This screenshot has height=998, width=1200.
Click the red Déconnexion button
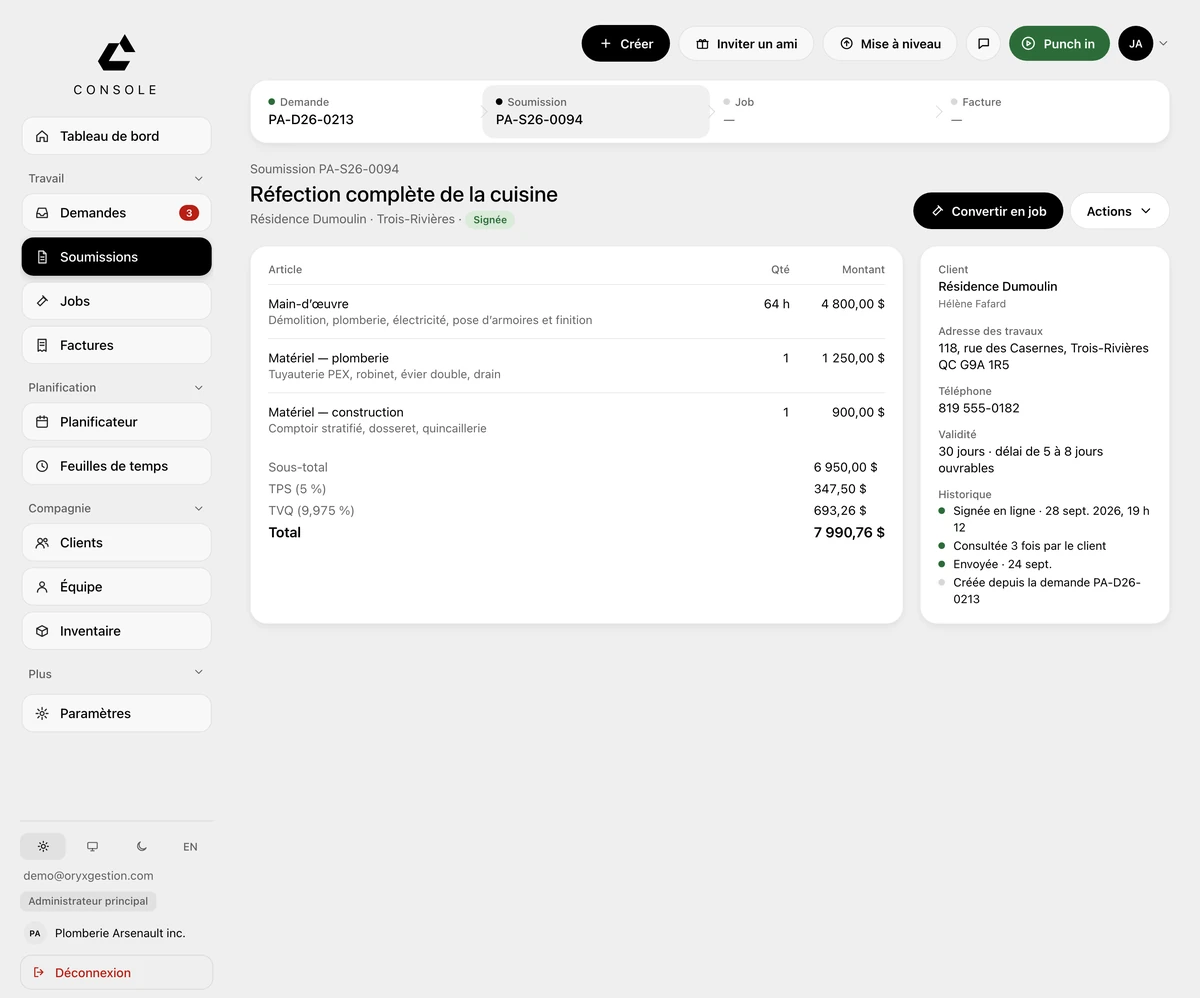116,973
